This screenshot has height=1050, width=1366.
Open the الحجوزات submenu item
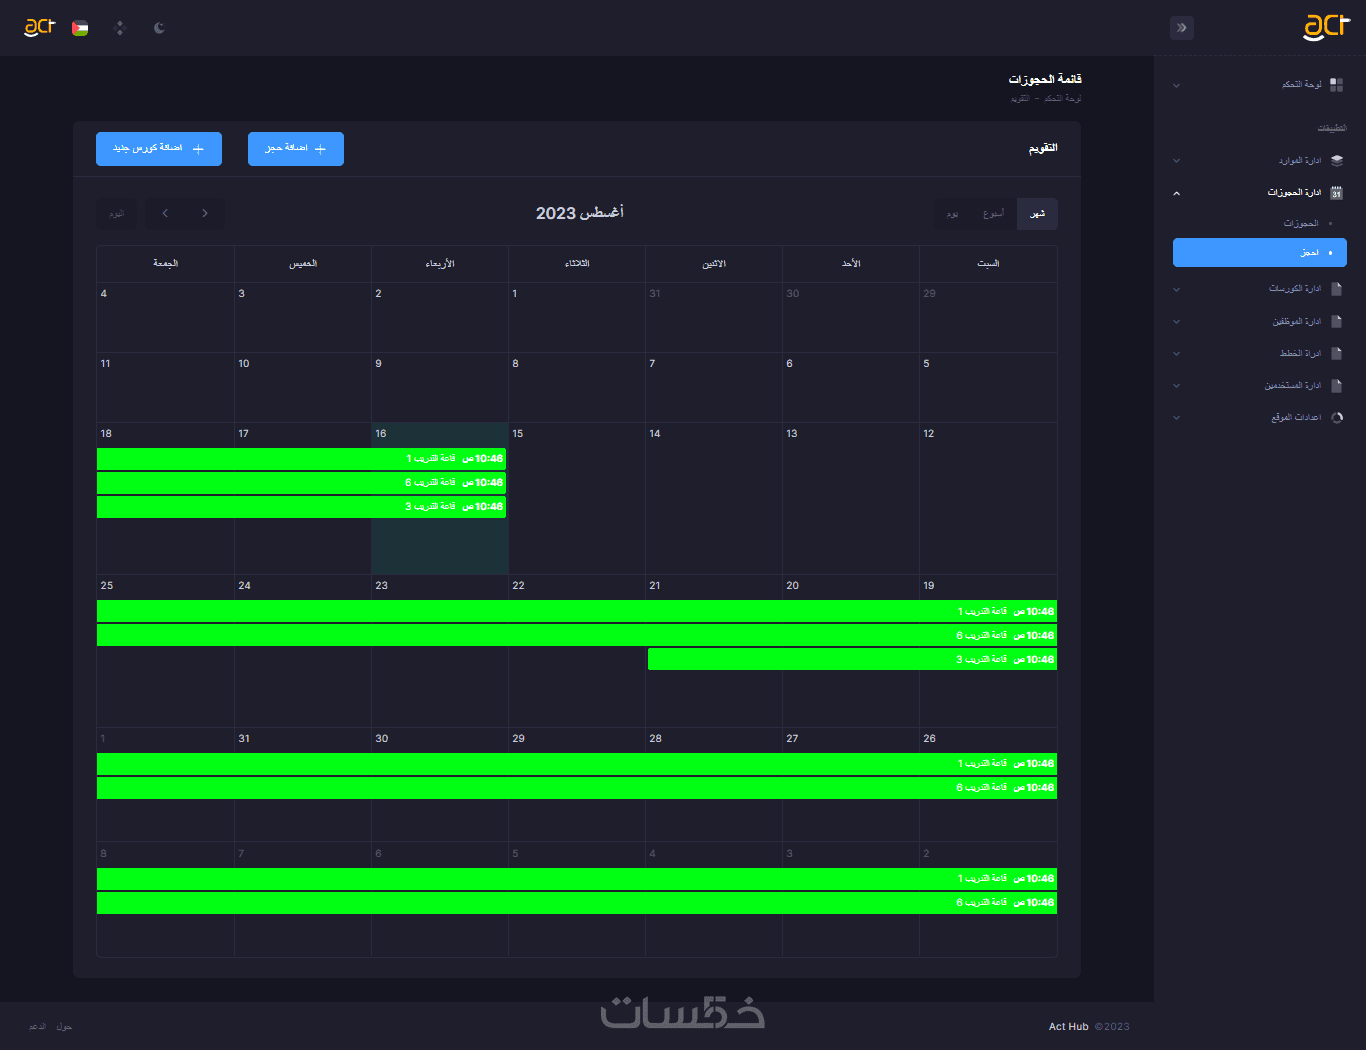coord(1260,223)
